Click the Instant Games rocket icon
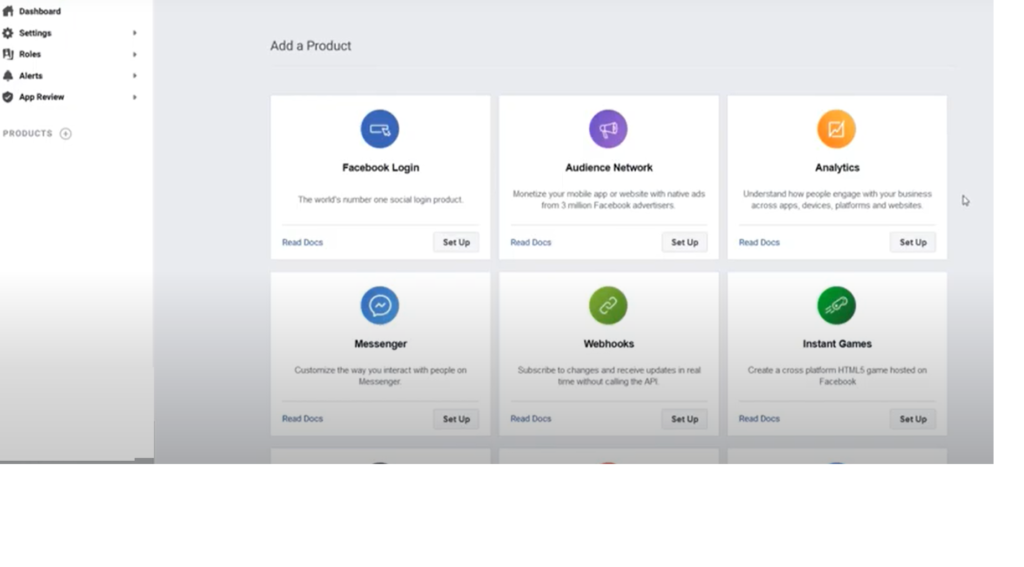Viewport: 1024px width, 567px height. tap(837, 305)
